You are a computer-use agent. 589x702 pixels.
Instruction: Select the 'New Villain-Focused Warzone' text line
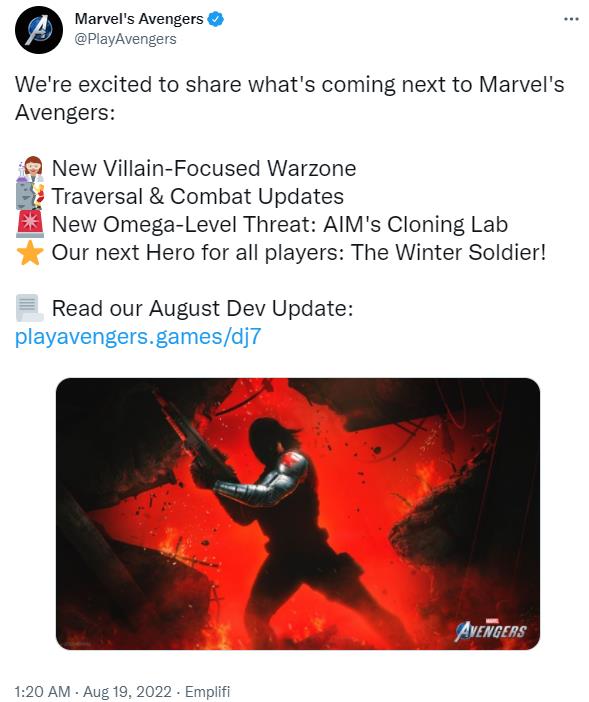204,168
